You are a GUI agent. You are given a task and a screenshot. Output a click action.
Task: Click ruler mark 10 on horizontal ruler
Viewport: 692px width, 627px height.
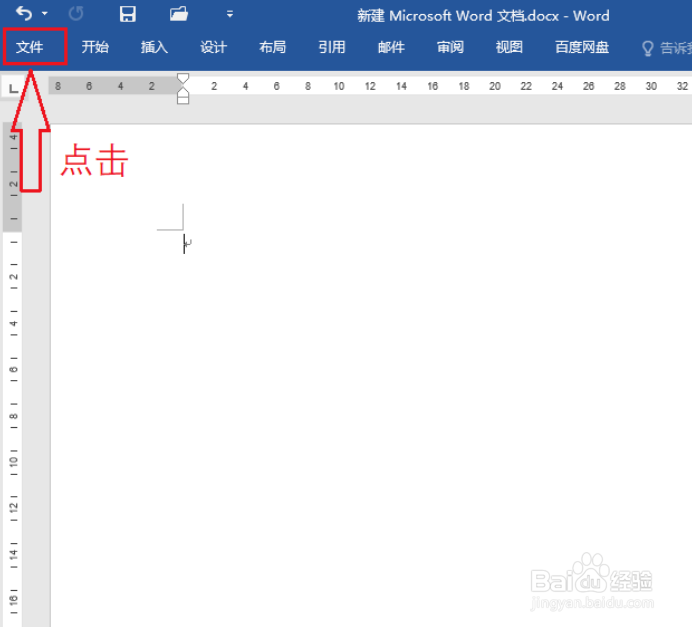339,86
